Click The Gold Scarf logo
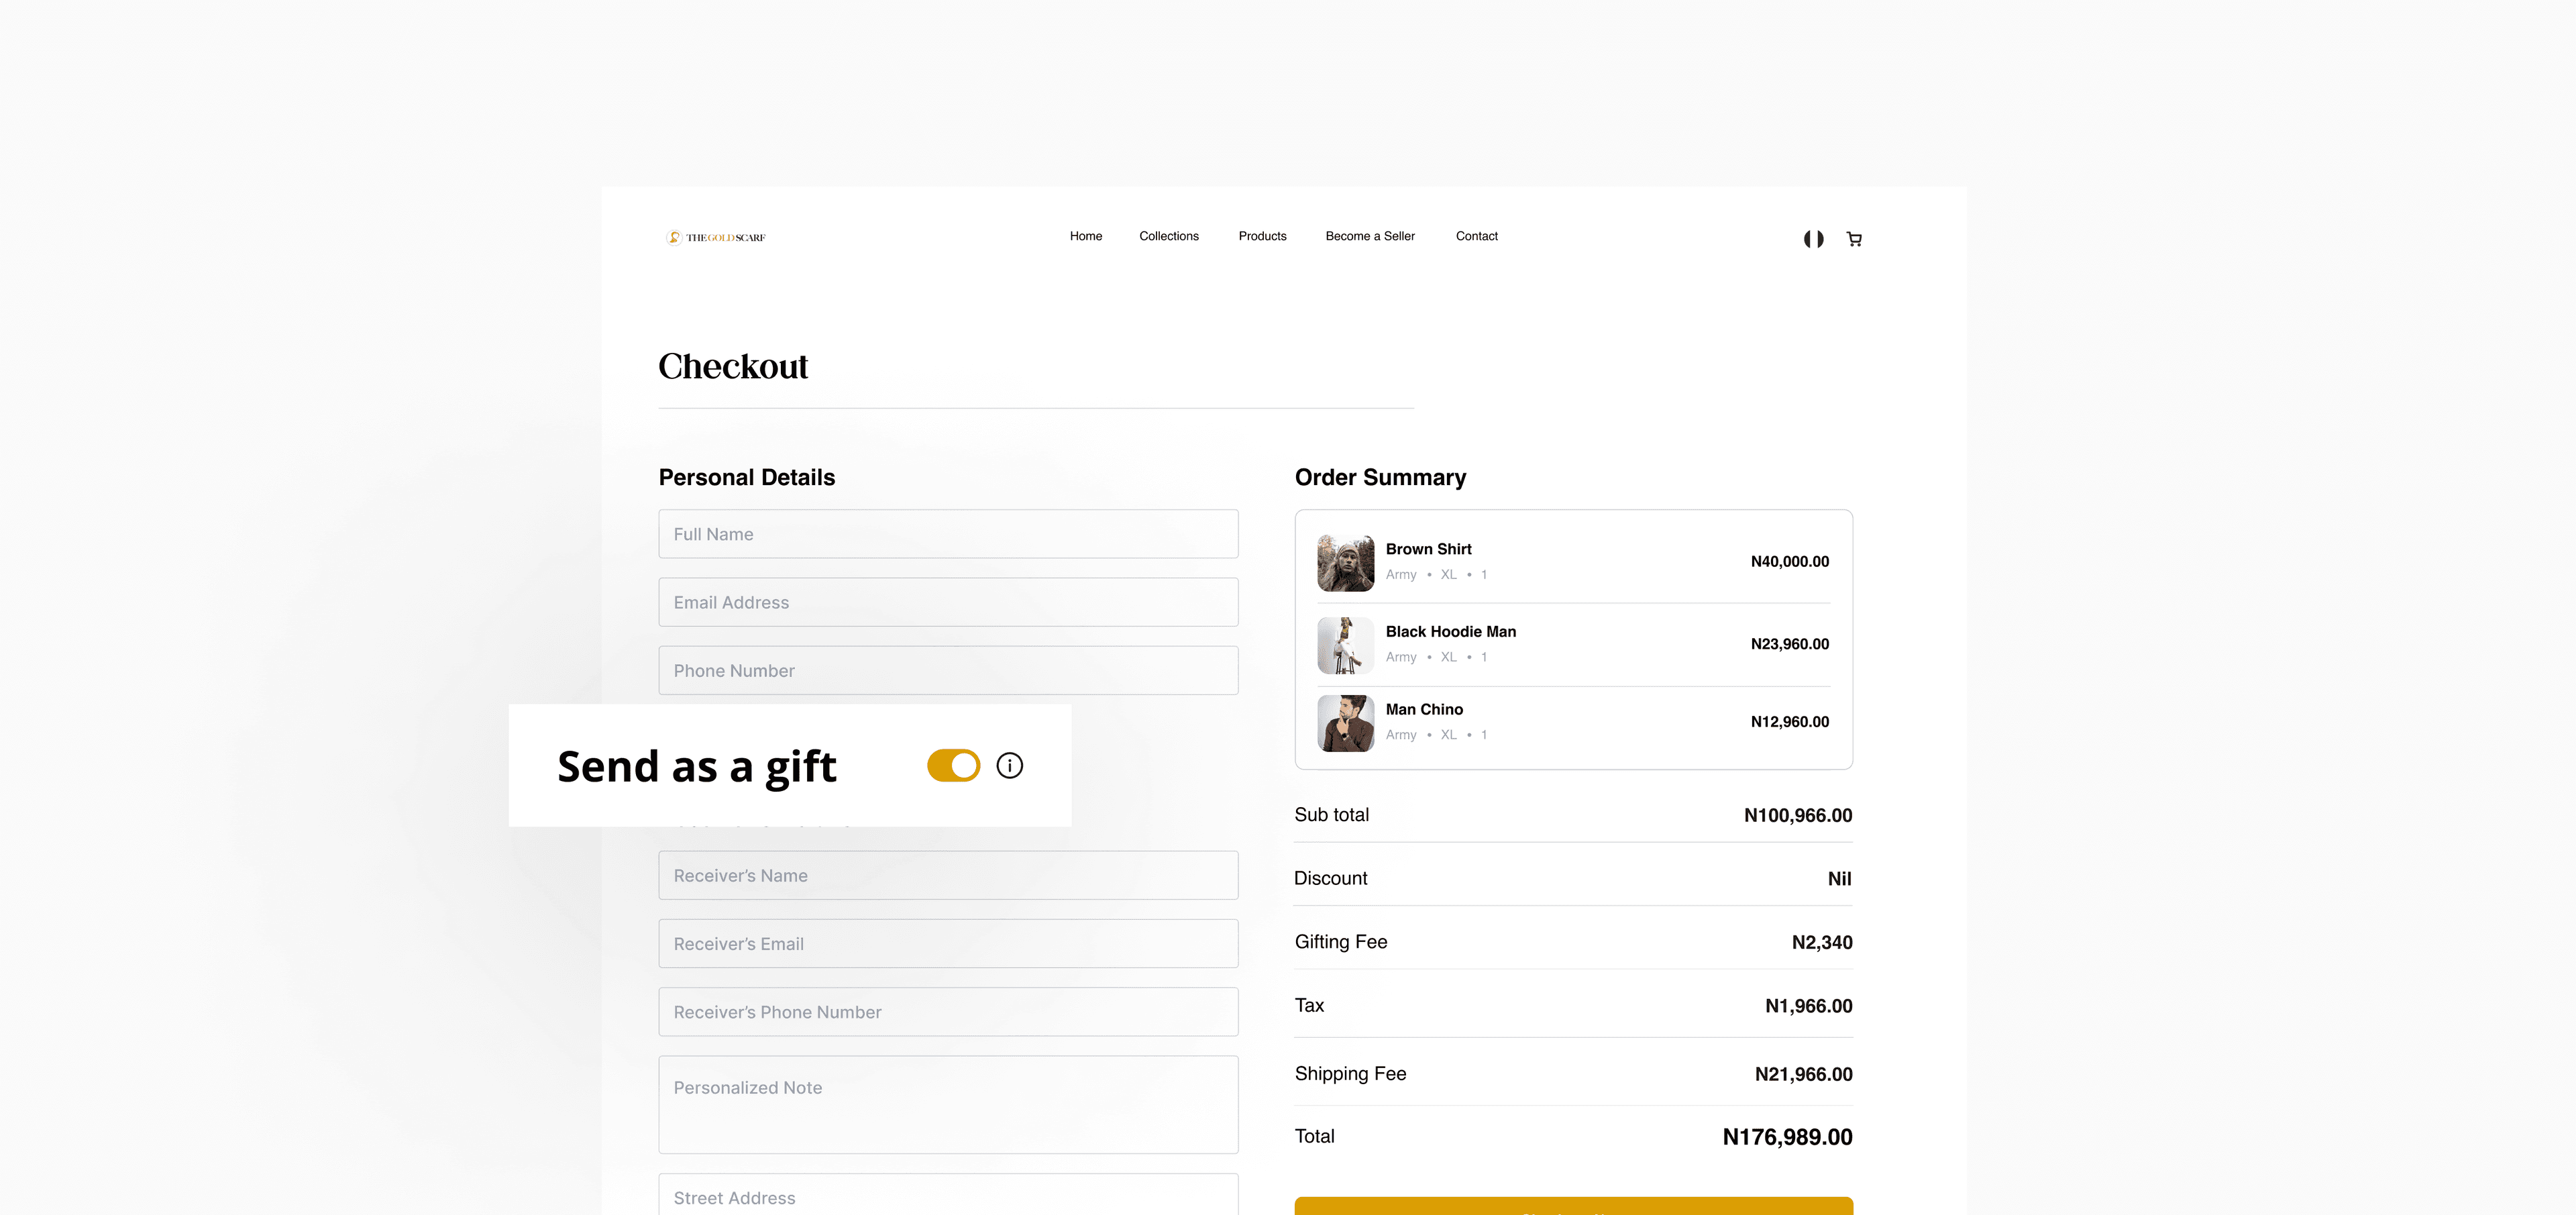Screen dimensions: 2576x1215 (714, 237)
